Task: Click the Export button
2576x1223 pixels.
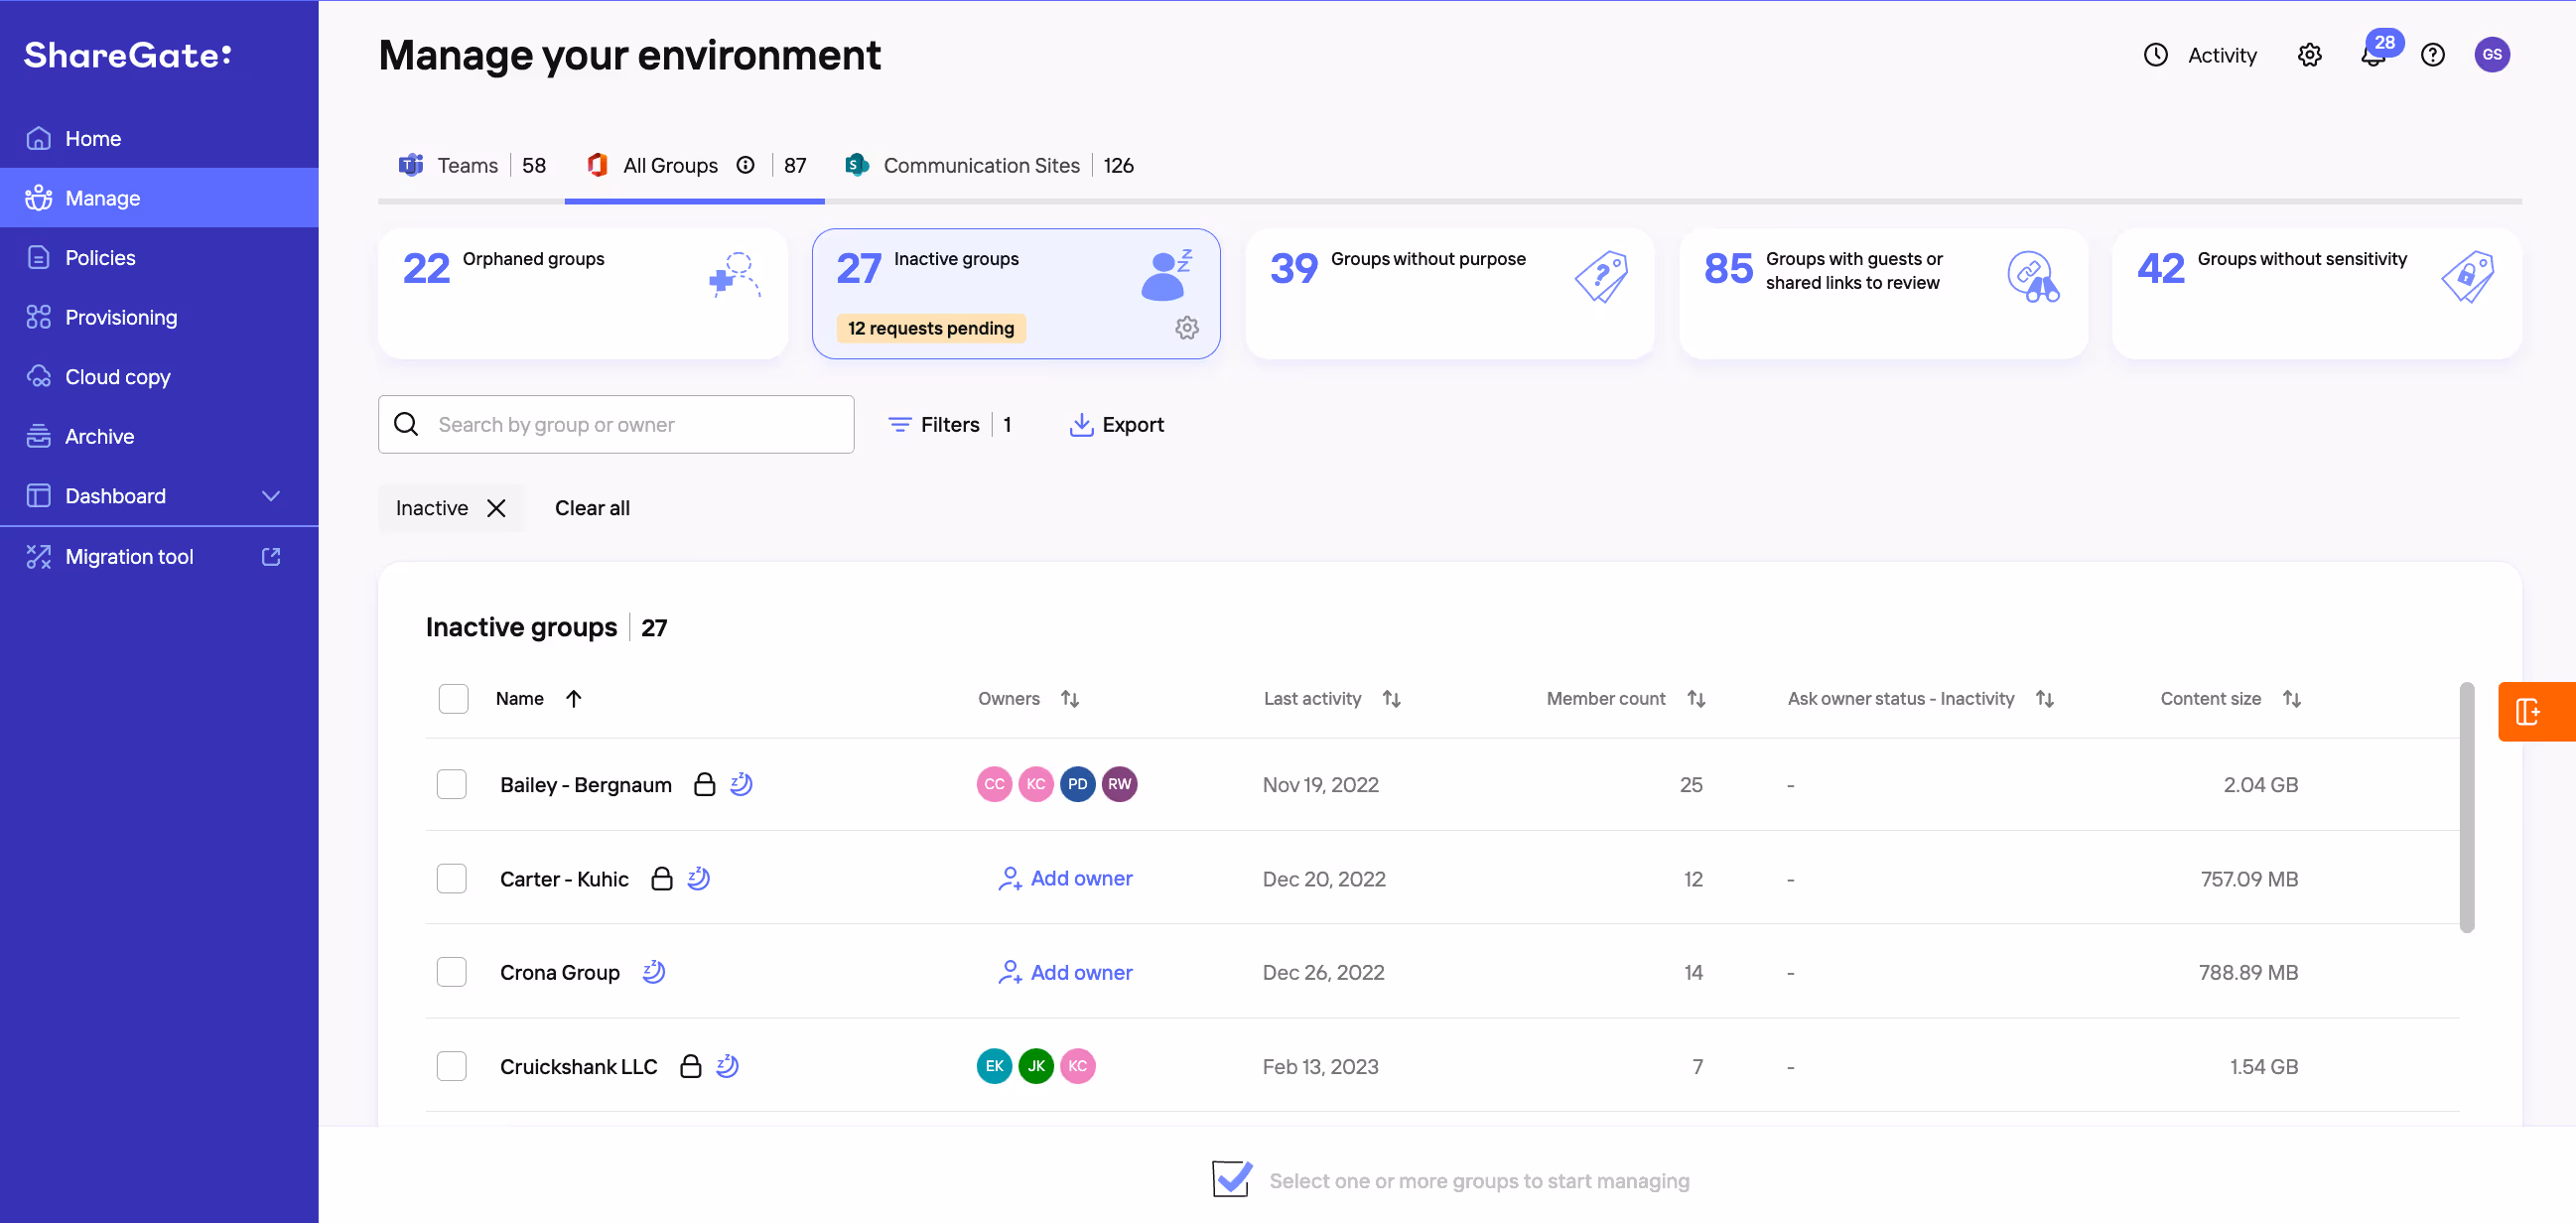Action: [1117, 425]
